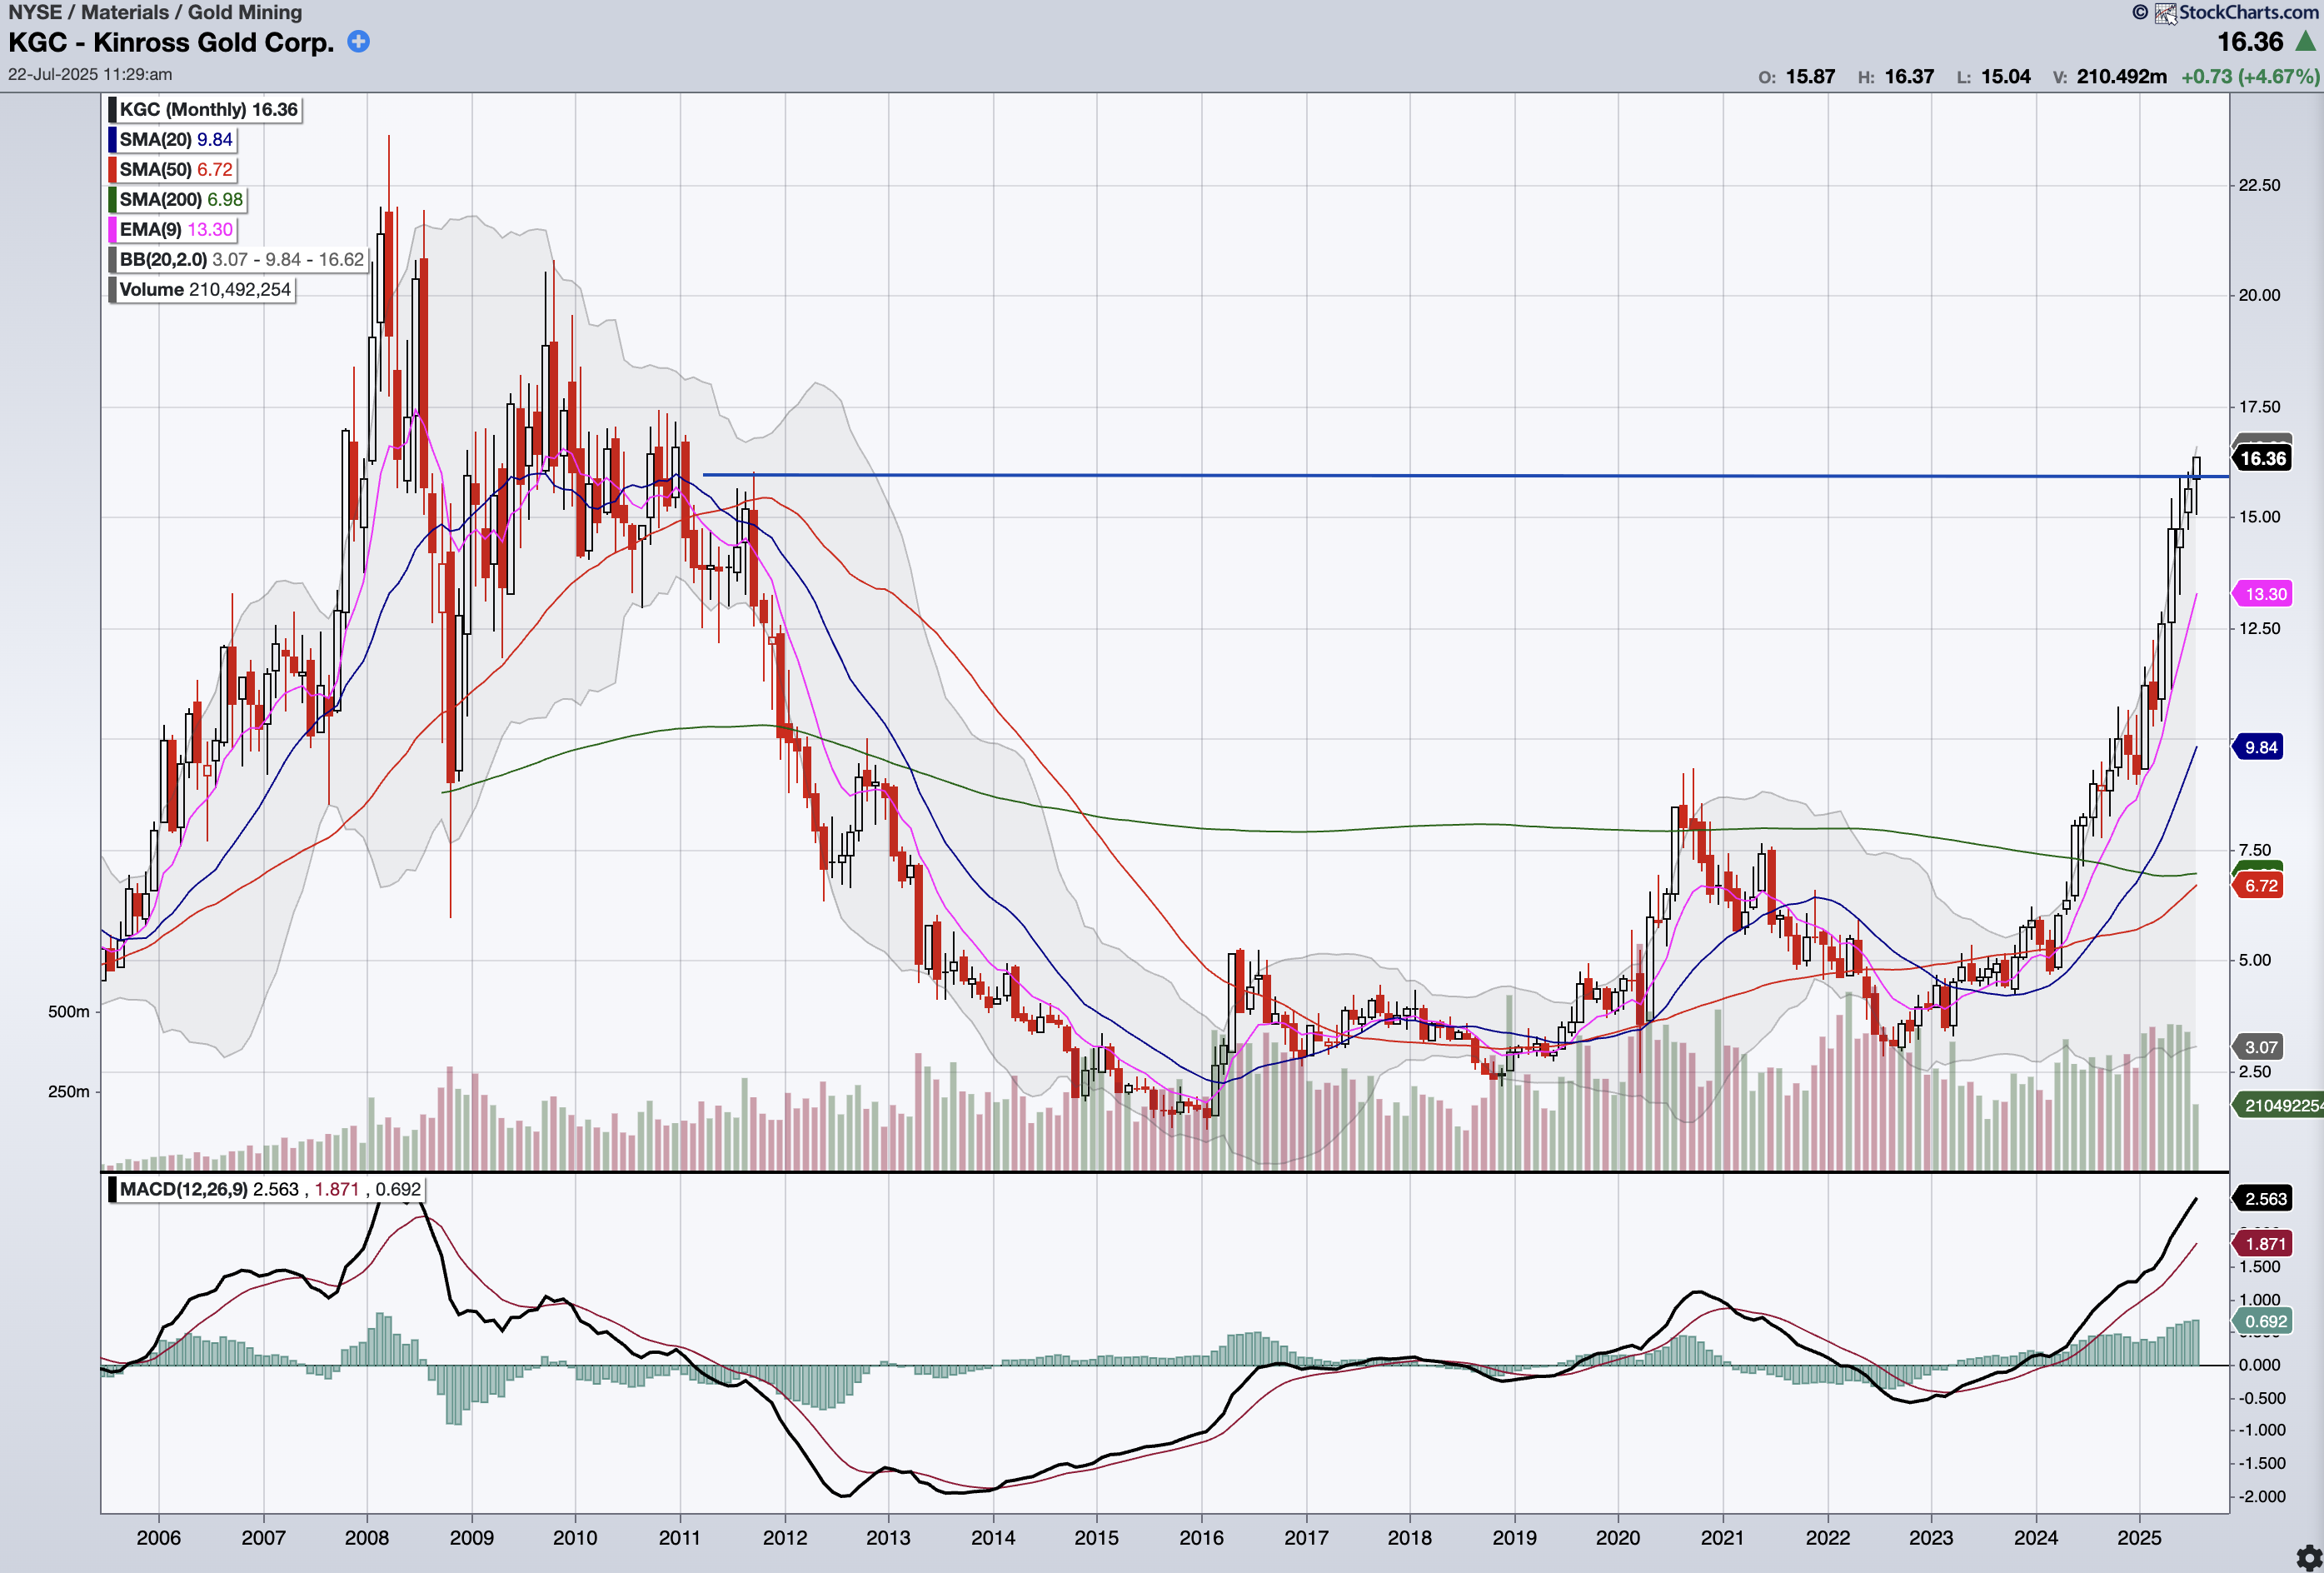Click the L: 15.04 low value
This screenshot has width=2324, height=1573.
coord(1994,77)
